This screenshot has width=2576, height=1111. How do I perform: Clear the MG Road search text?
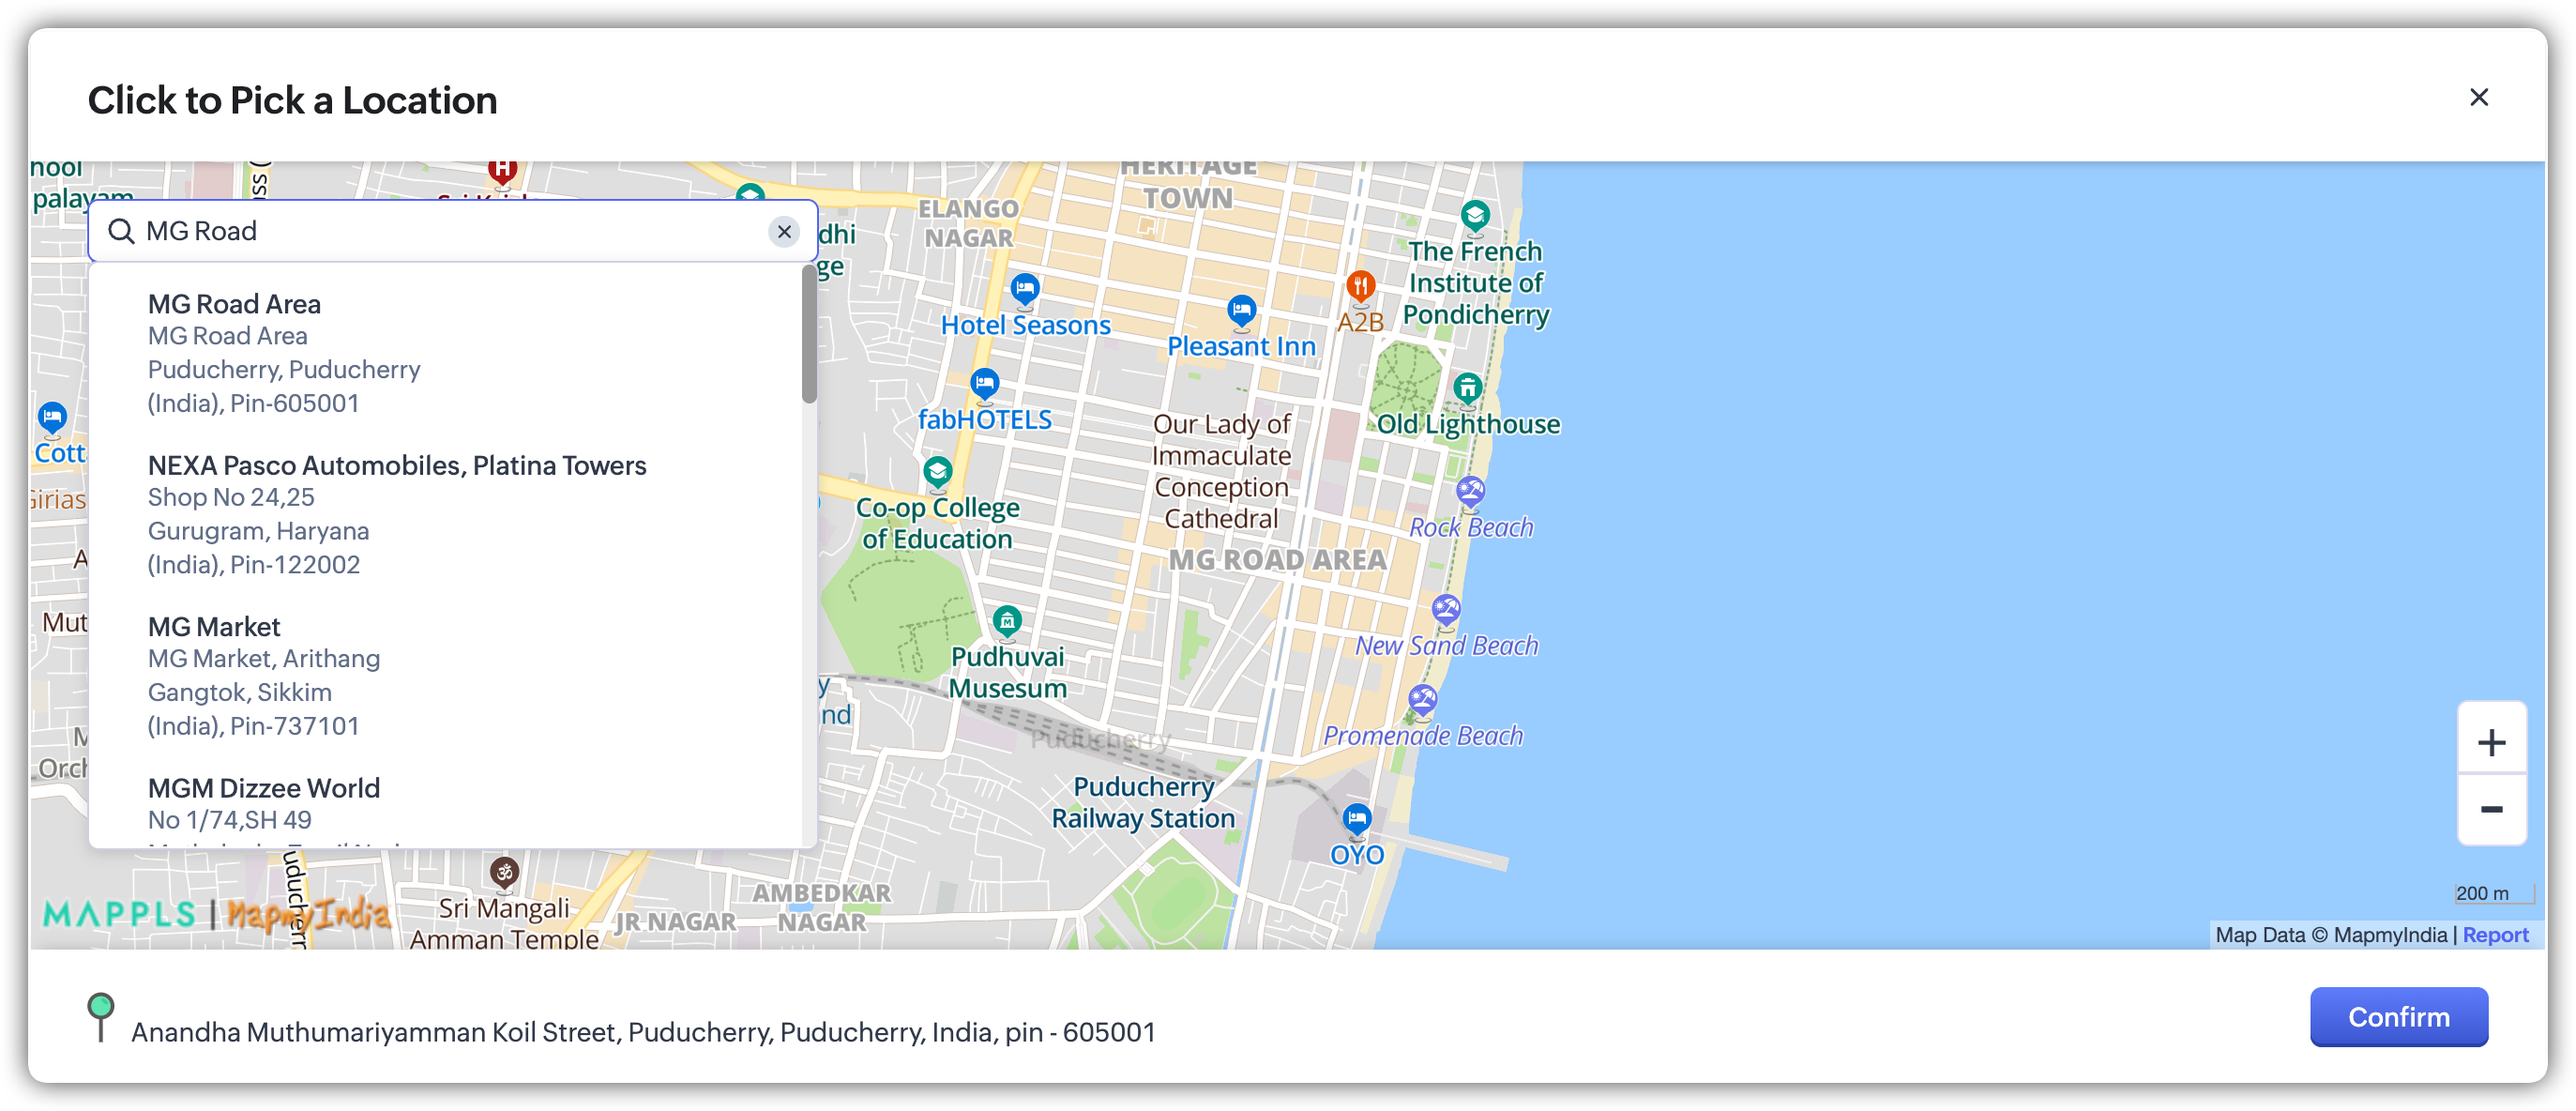[x=784, y=232]
